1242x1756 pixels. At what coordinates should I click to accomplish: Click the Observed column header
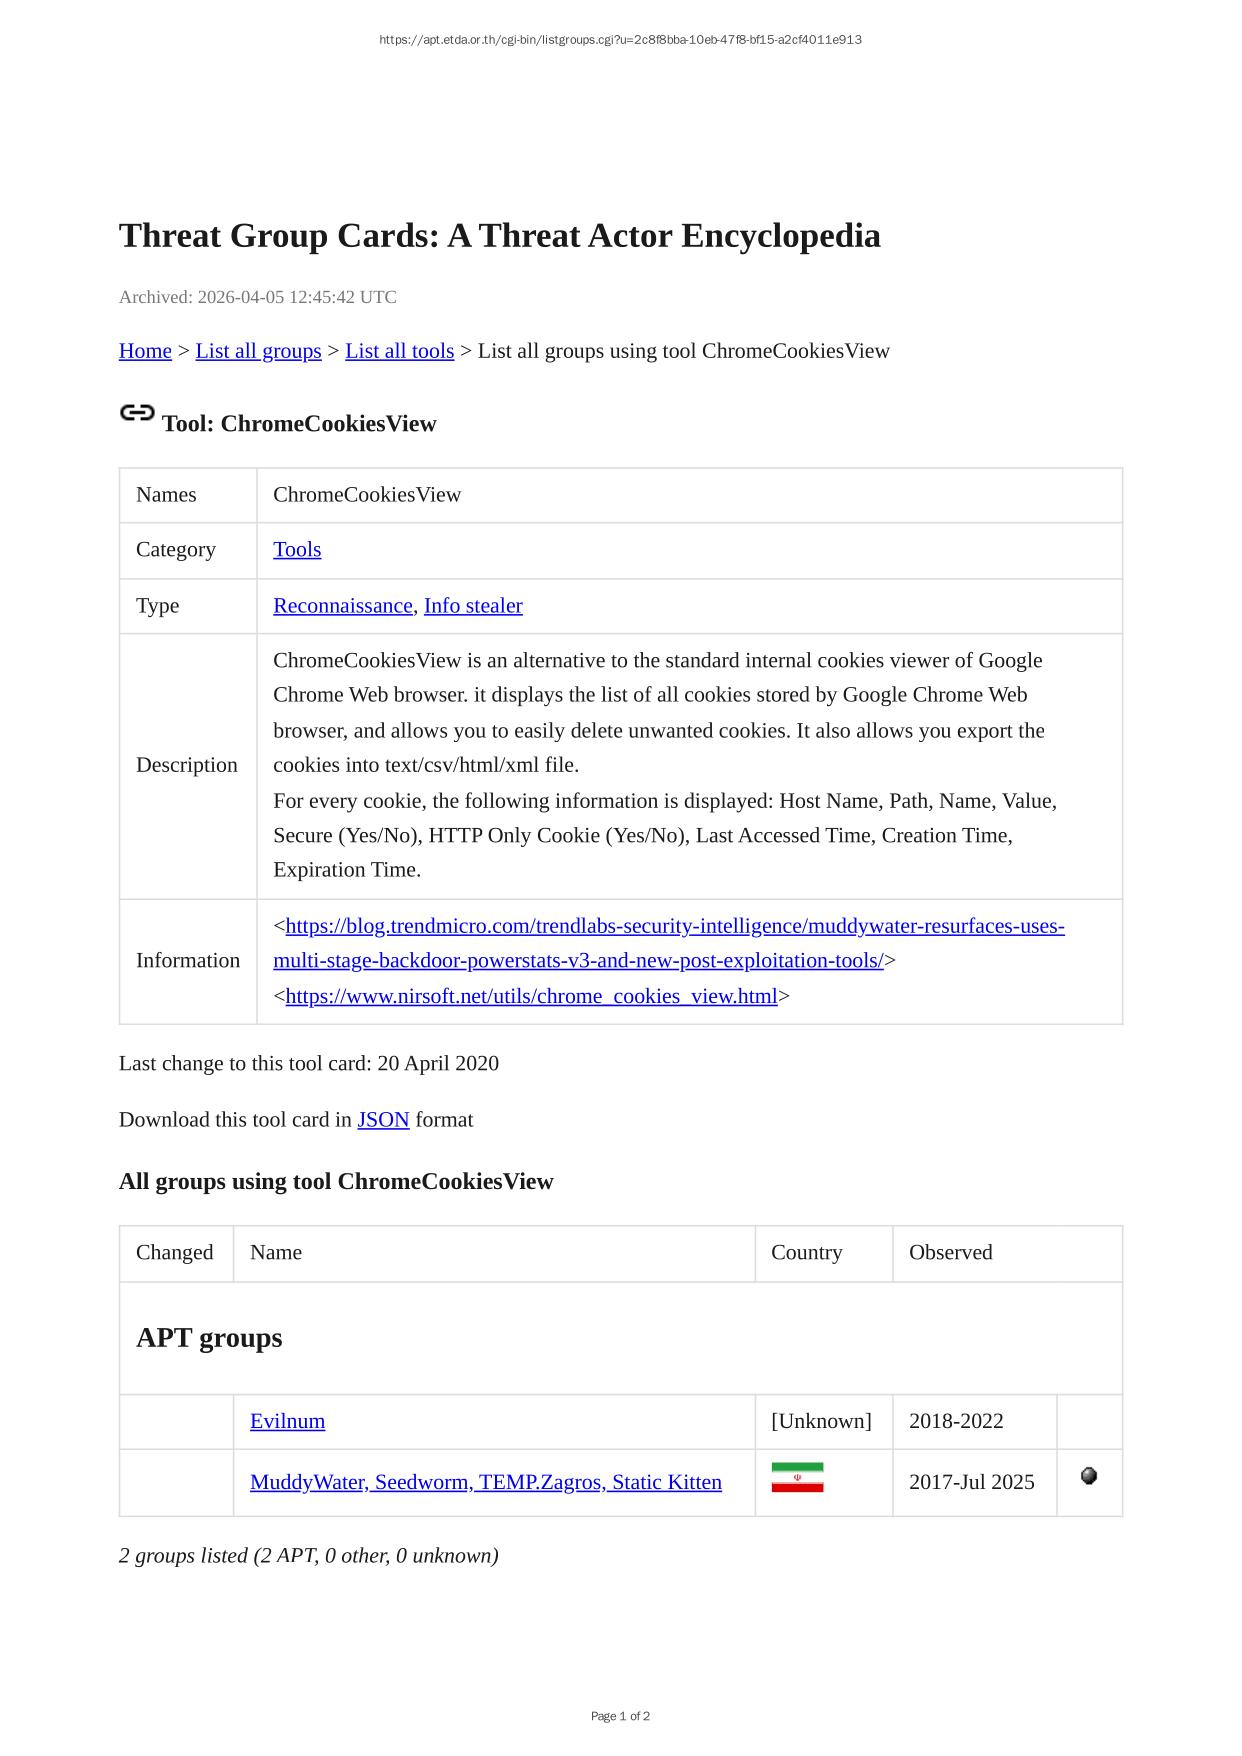click(950, 1253)
